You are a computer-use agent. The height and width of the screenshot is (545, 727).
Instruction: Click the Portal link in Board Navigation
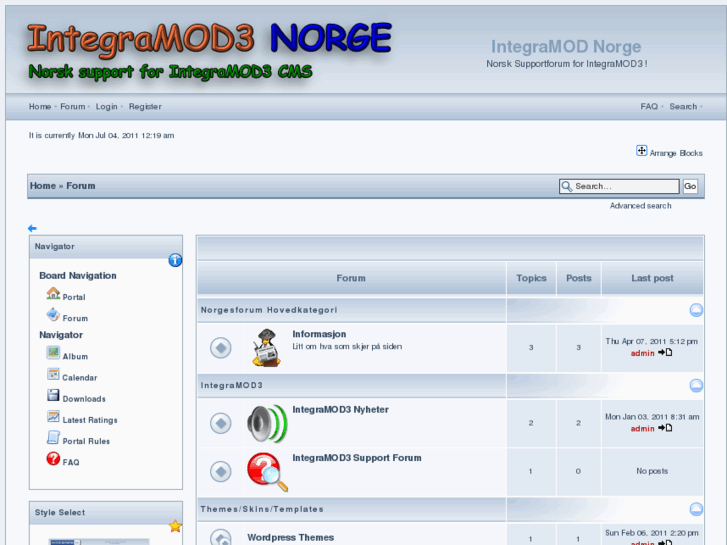click(74, 297)
